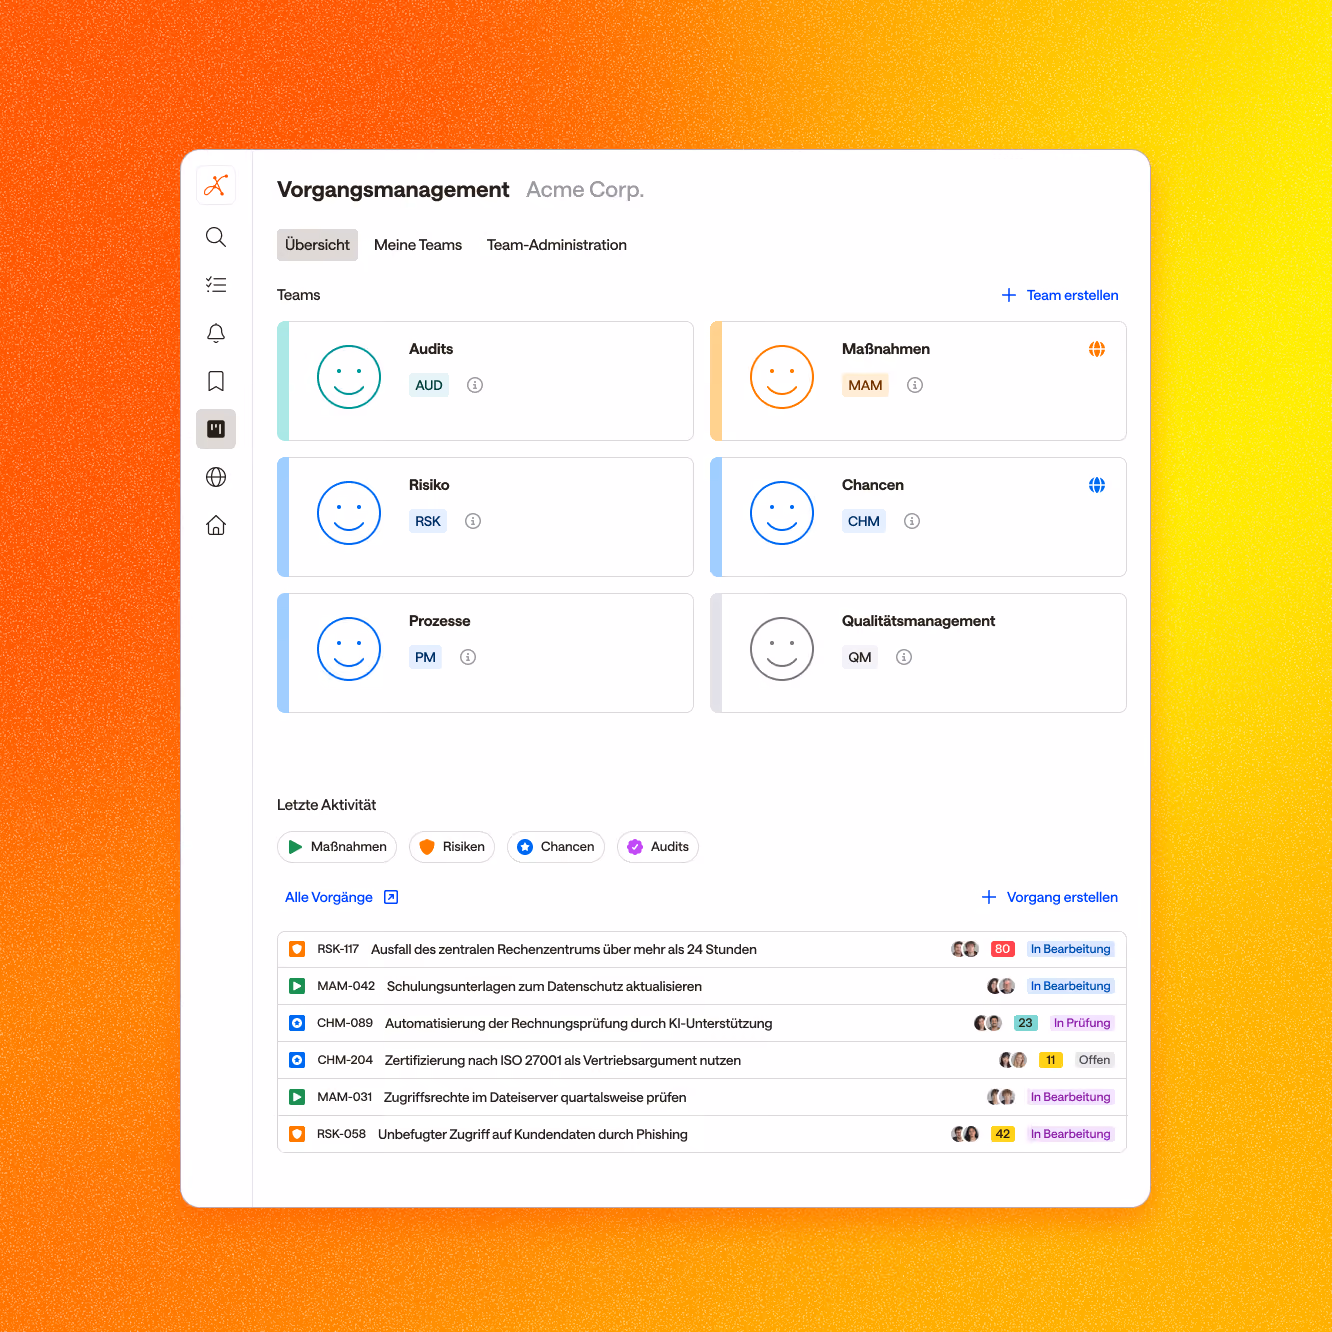Viewport: 1332px width, 1332px height.
Task: Click the orange globe on Maßnahmen card
Action: [x=1097, y=349]
